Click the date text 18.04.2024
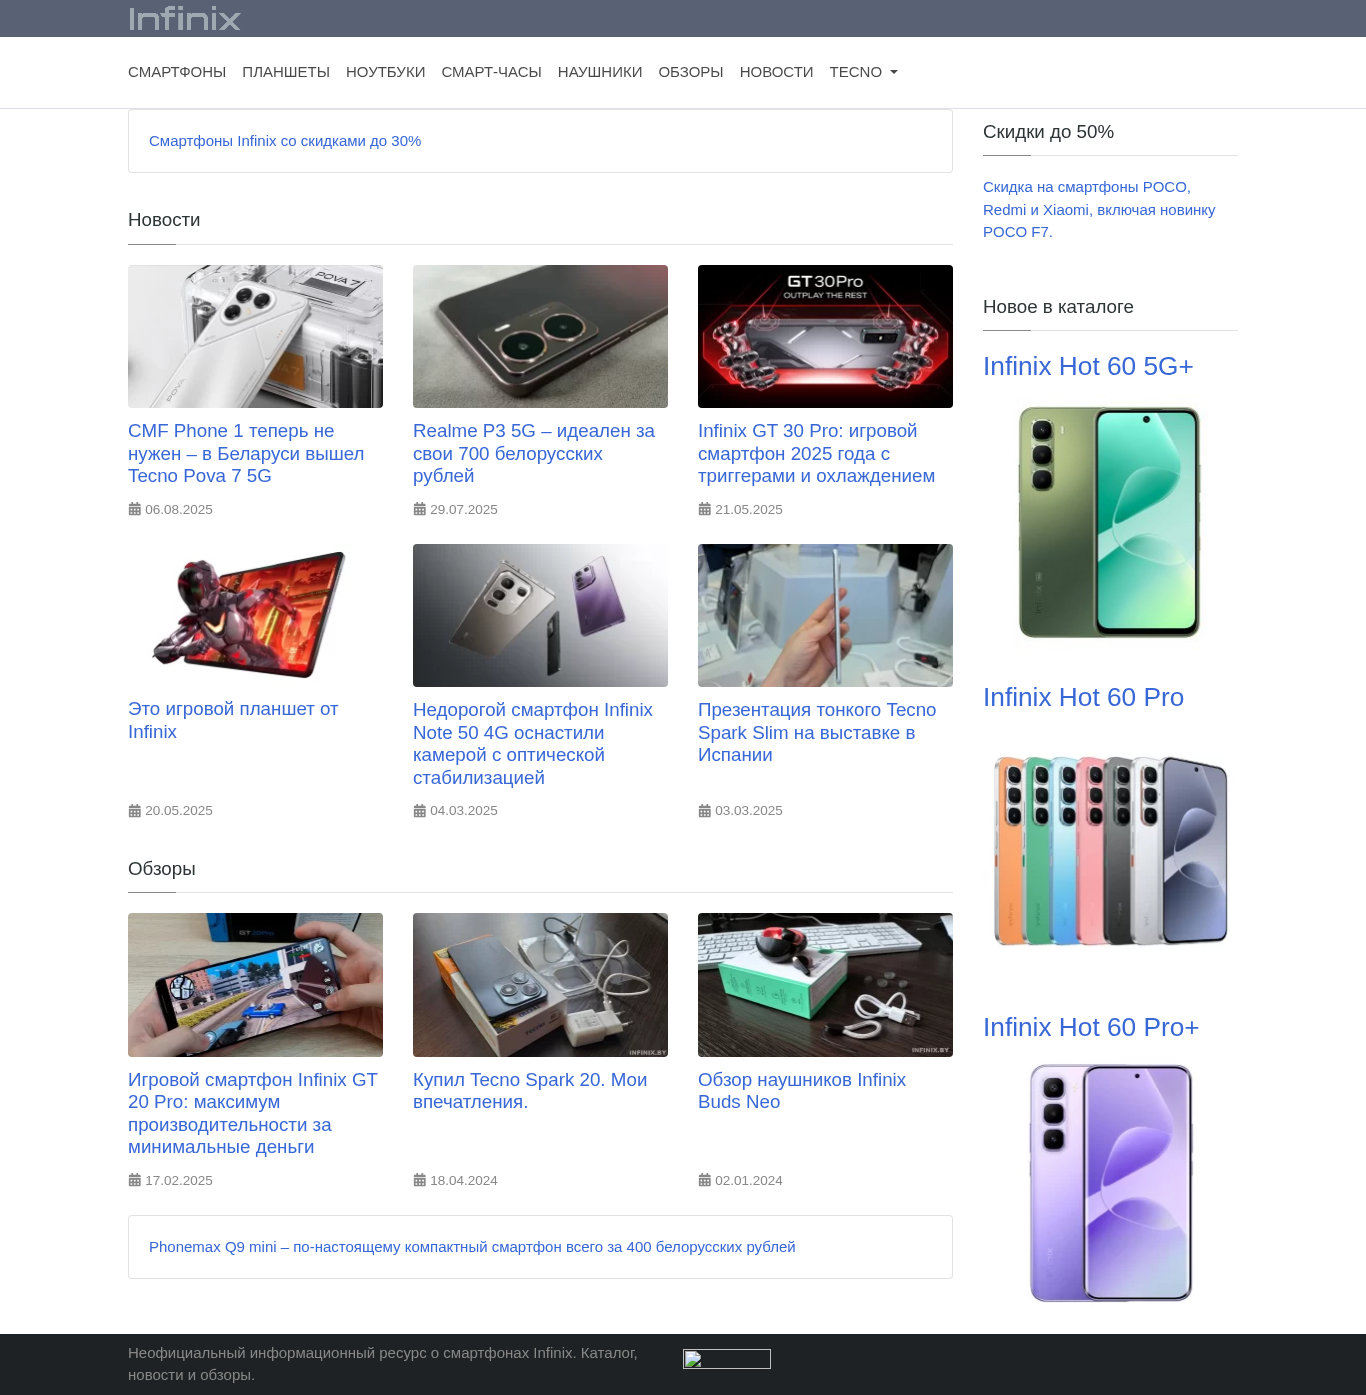1366x1395 pixels. [x=464, y=1180]
